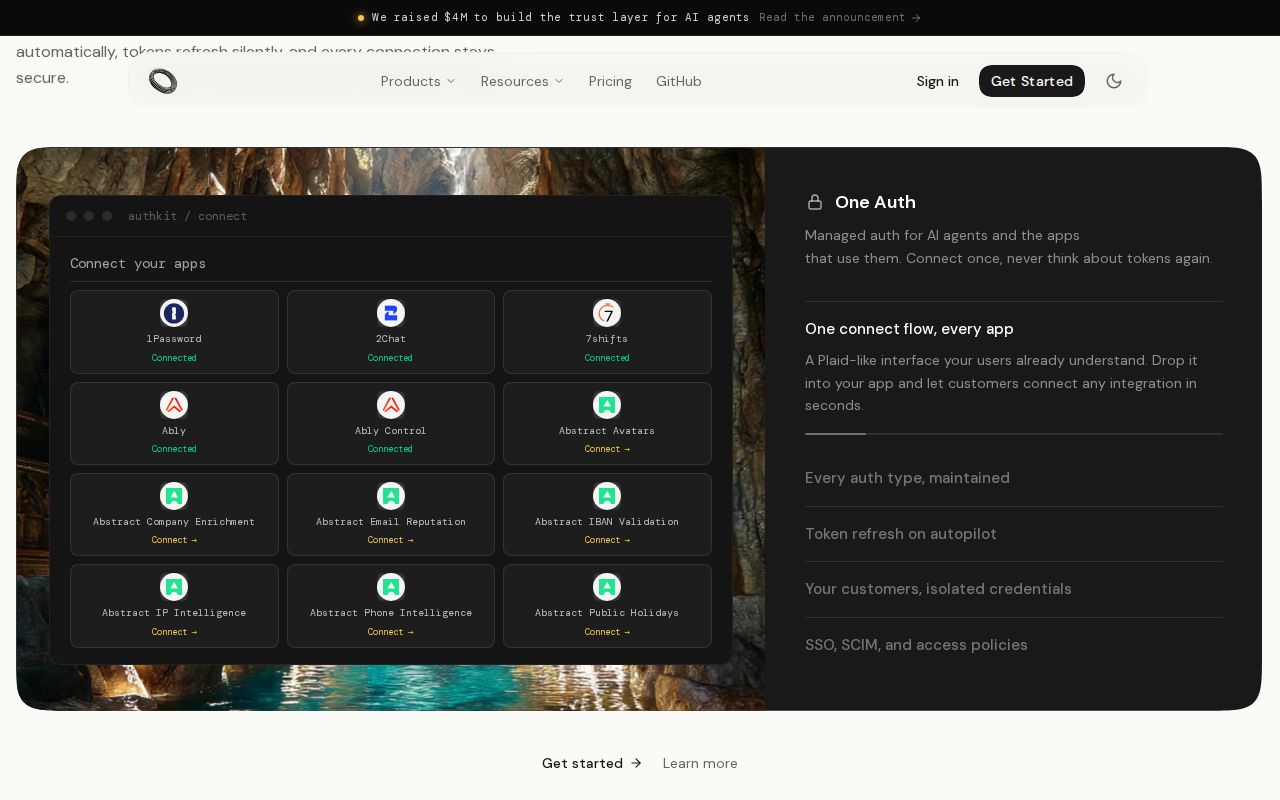Viewport: 1280px width, 800px height.
Task: Click the Ably app icon
Action: [174, 405]
